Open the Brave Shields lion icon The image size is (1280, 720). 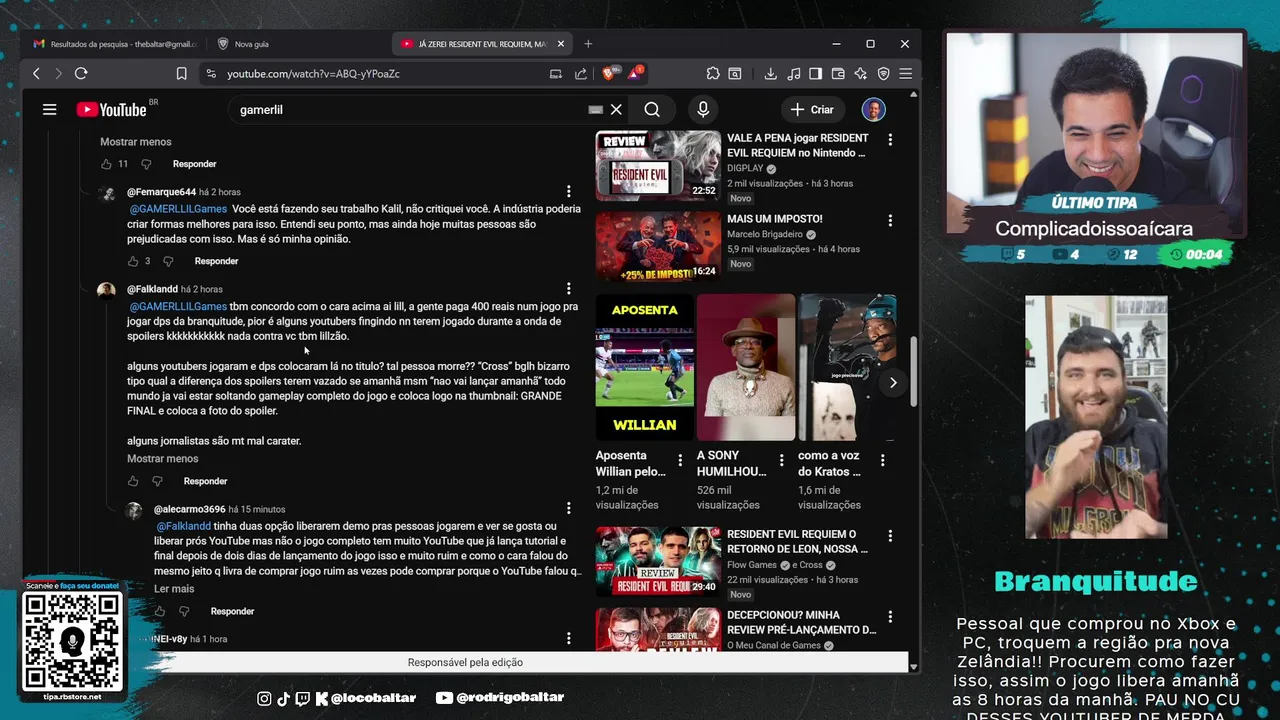click(609, 73)
